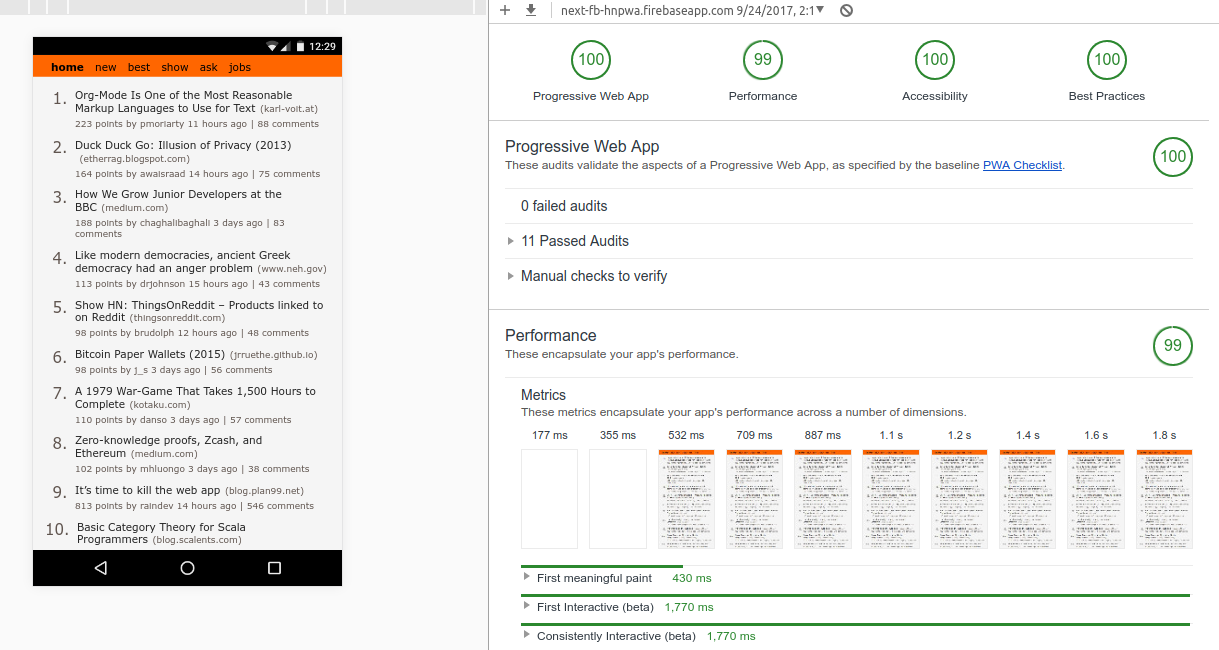Open the 88 comments link

click(288, 124)
